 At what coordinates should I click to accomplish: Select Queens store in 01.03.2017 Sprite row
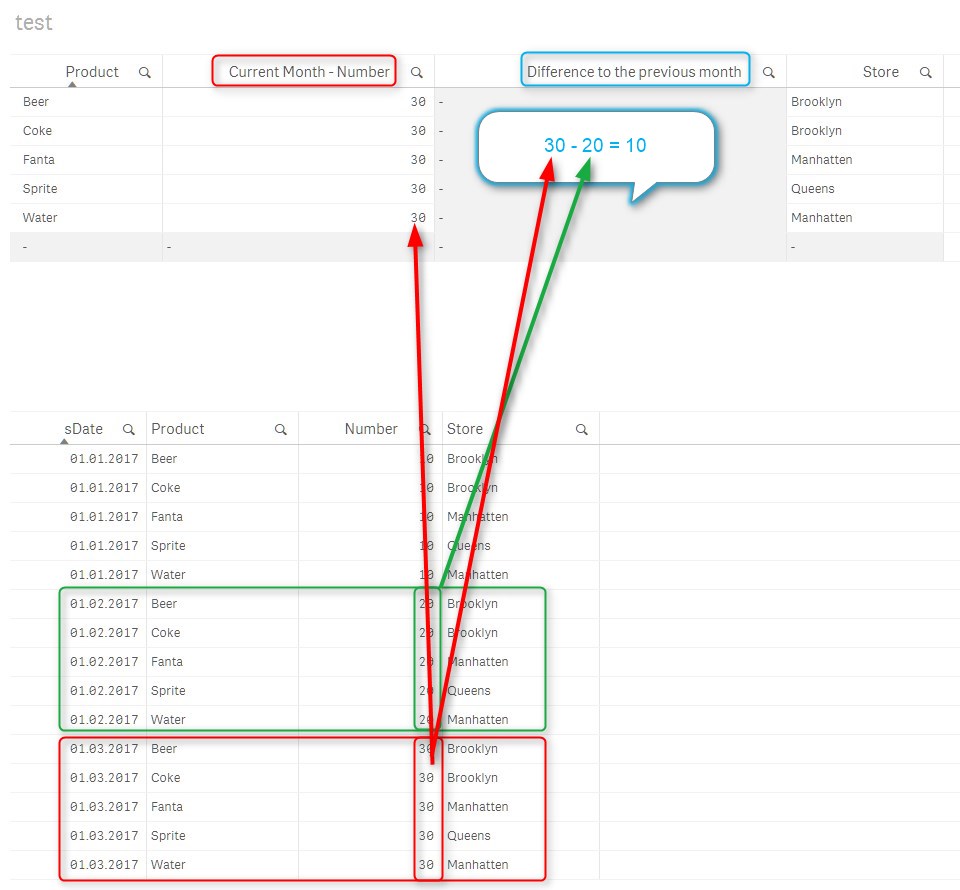(468, 836)
